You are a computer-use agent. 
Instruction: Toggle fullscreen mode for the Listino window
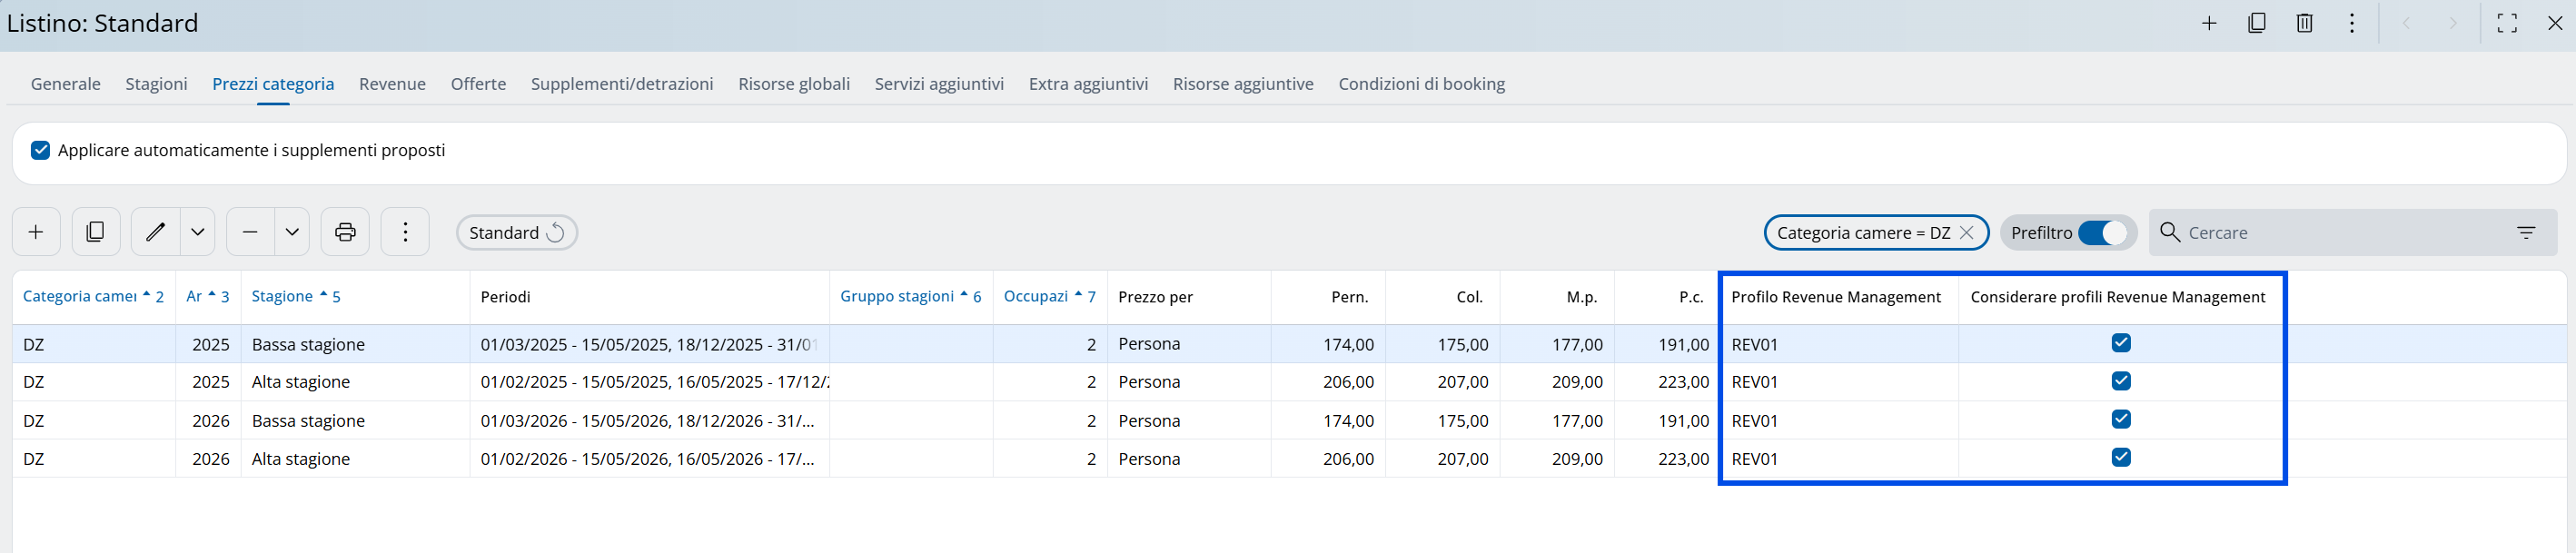2506,23
